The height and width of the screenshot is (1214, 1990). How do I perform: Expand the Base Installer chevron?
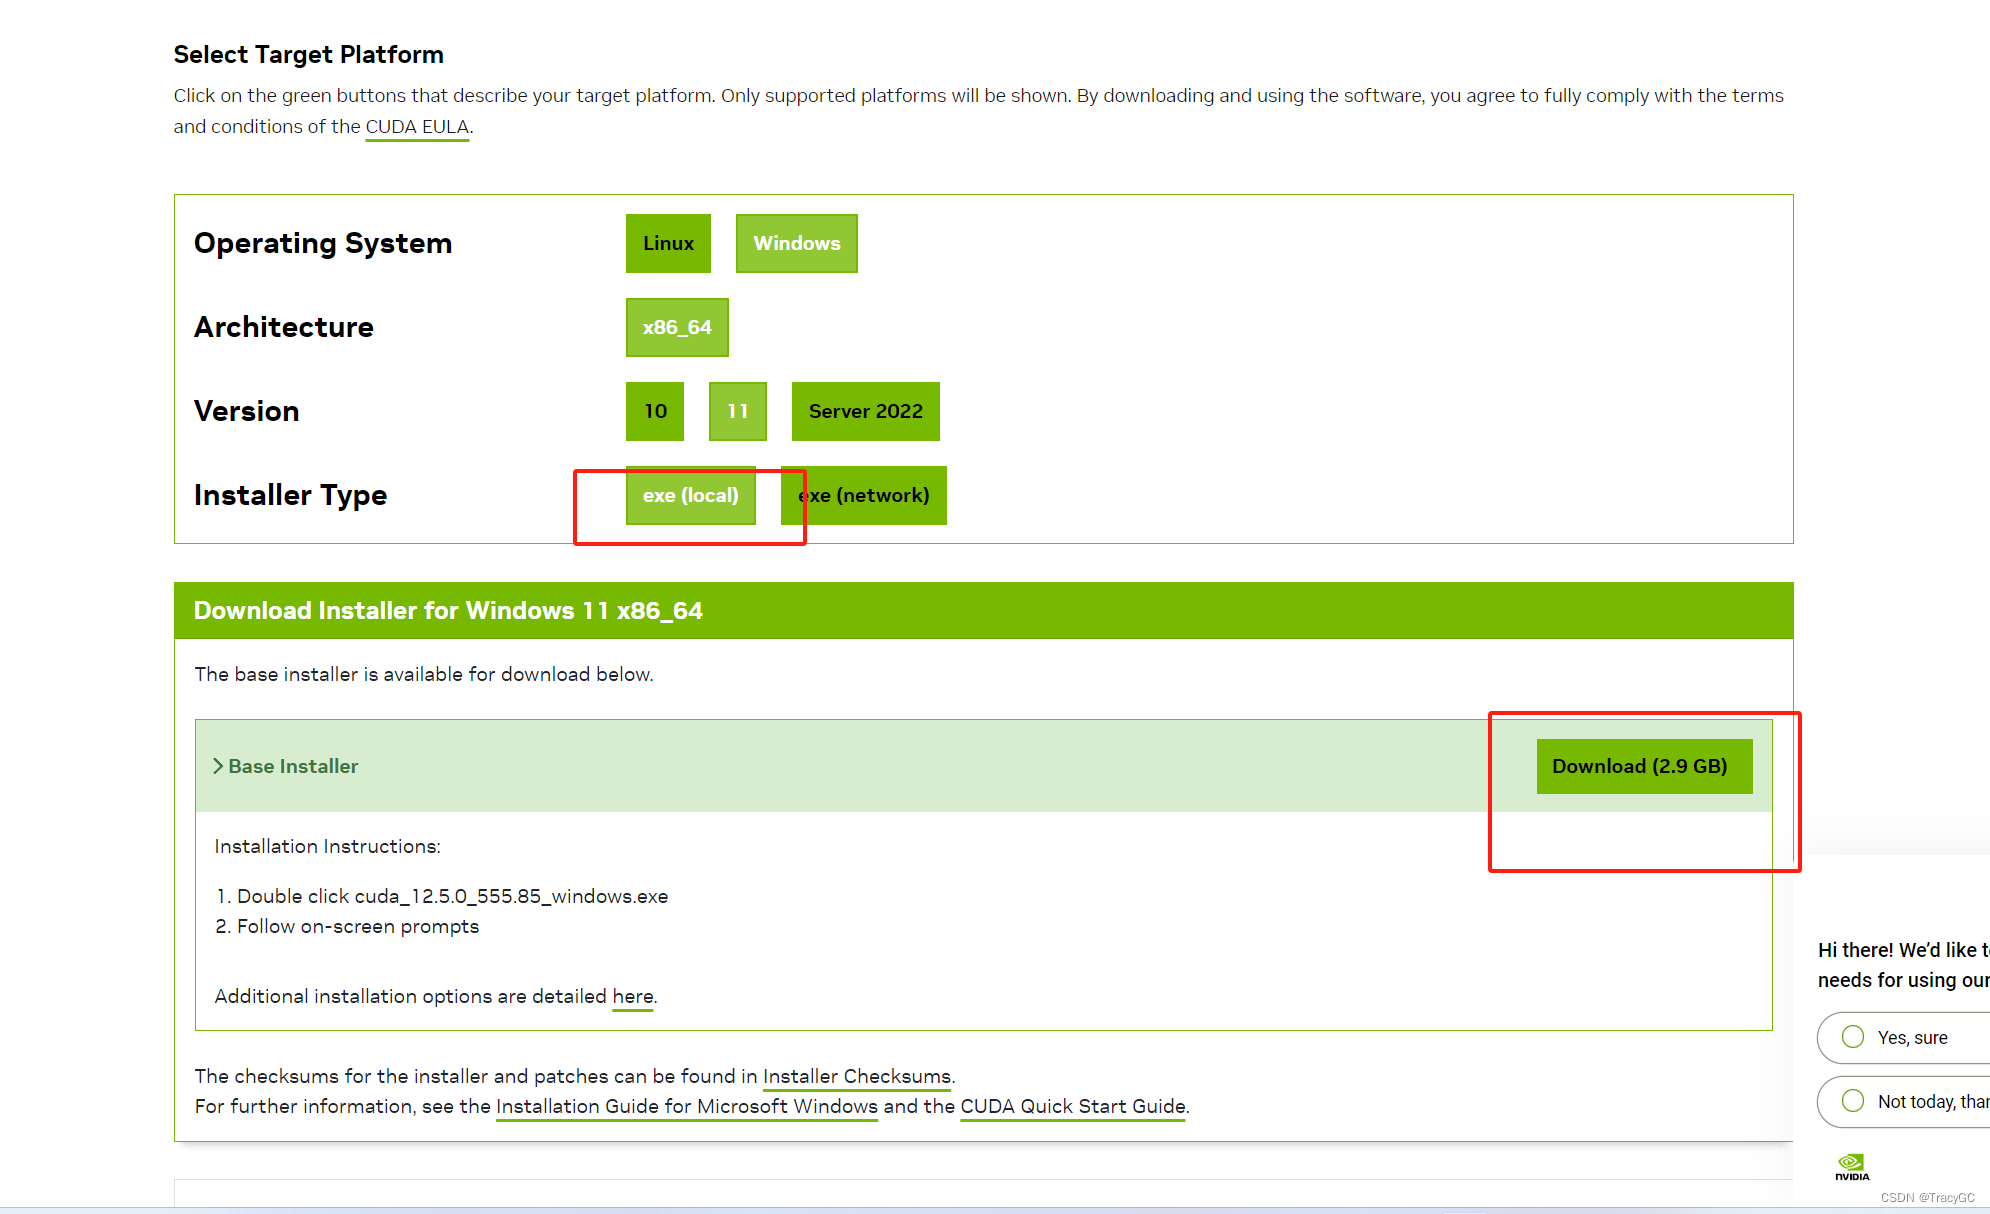point(217,766)
